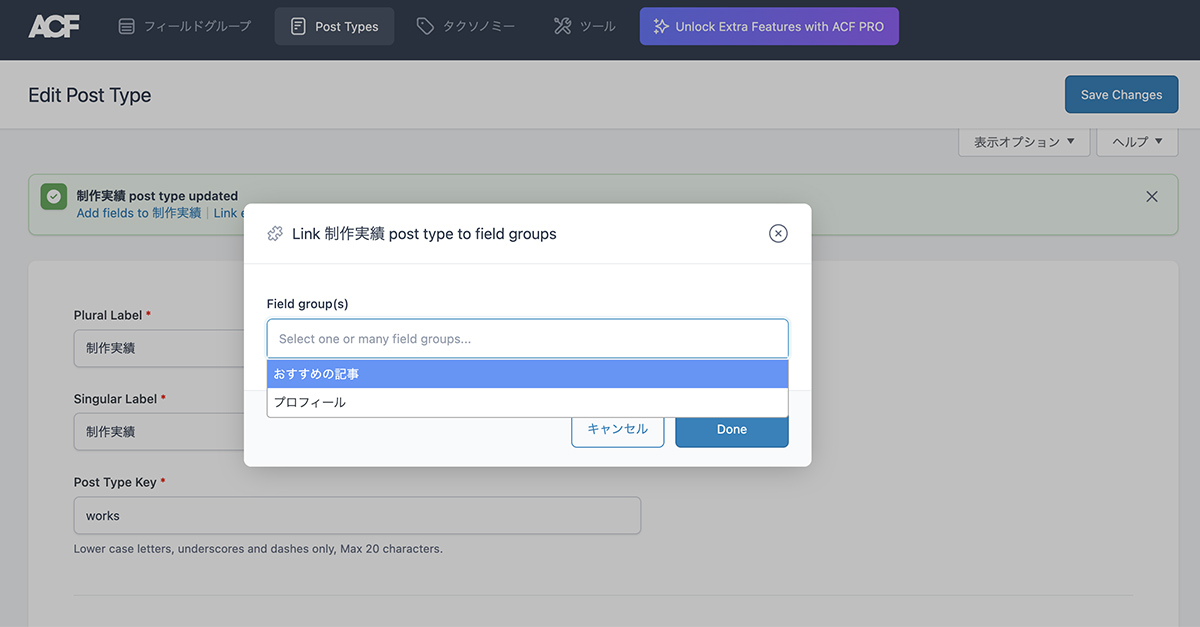Viewport: 1200px width, 627px height.
Task: Click the キャンセル button
Action: (x=618, y=429)
